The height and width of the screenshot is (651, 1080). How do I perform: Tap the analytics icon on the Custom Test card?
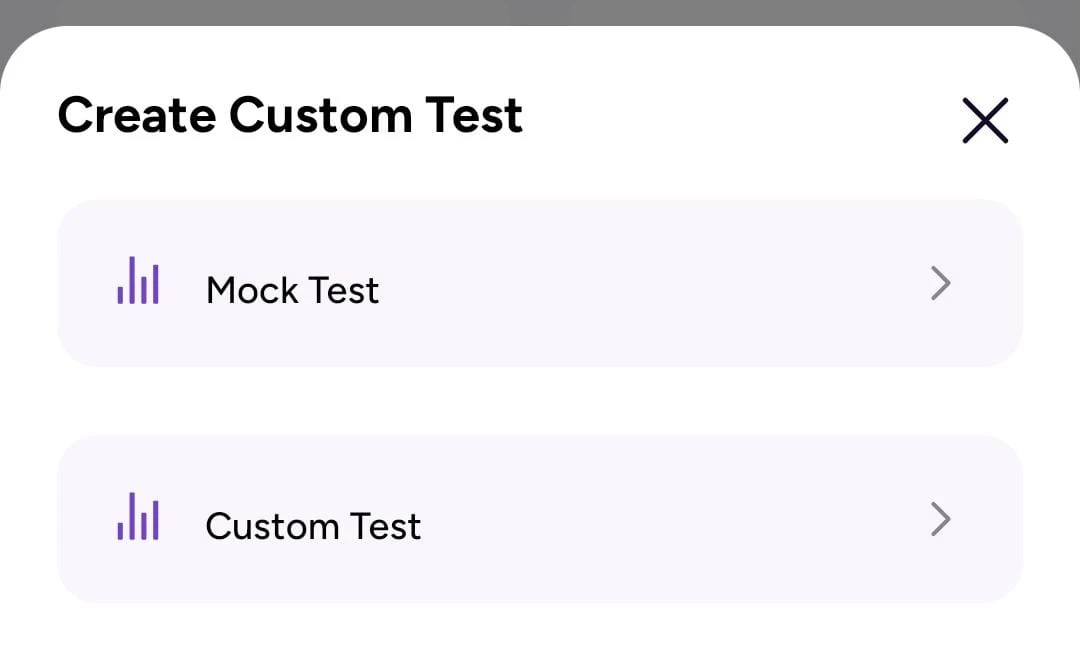pos(138,518)
